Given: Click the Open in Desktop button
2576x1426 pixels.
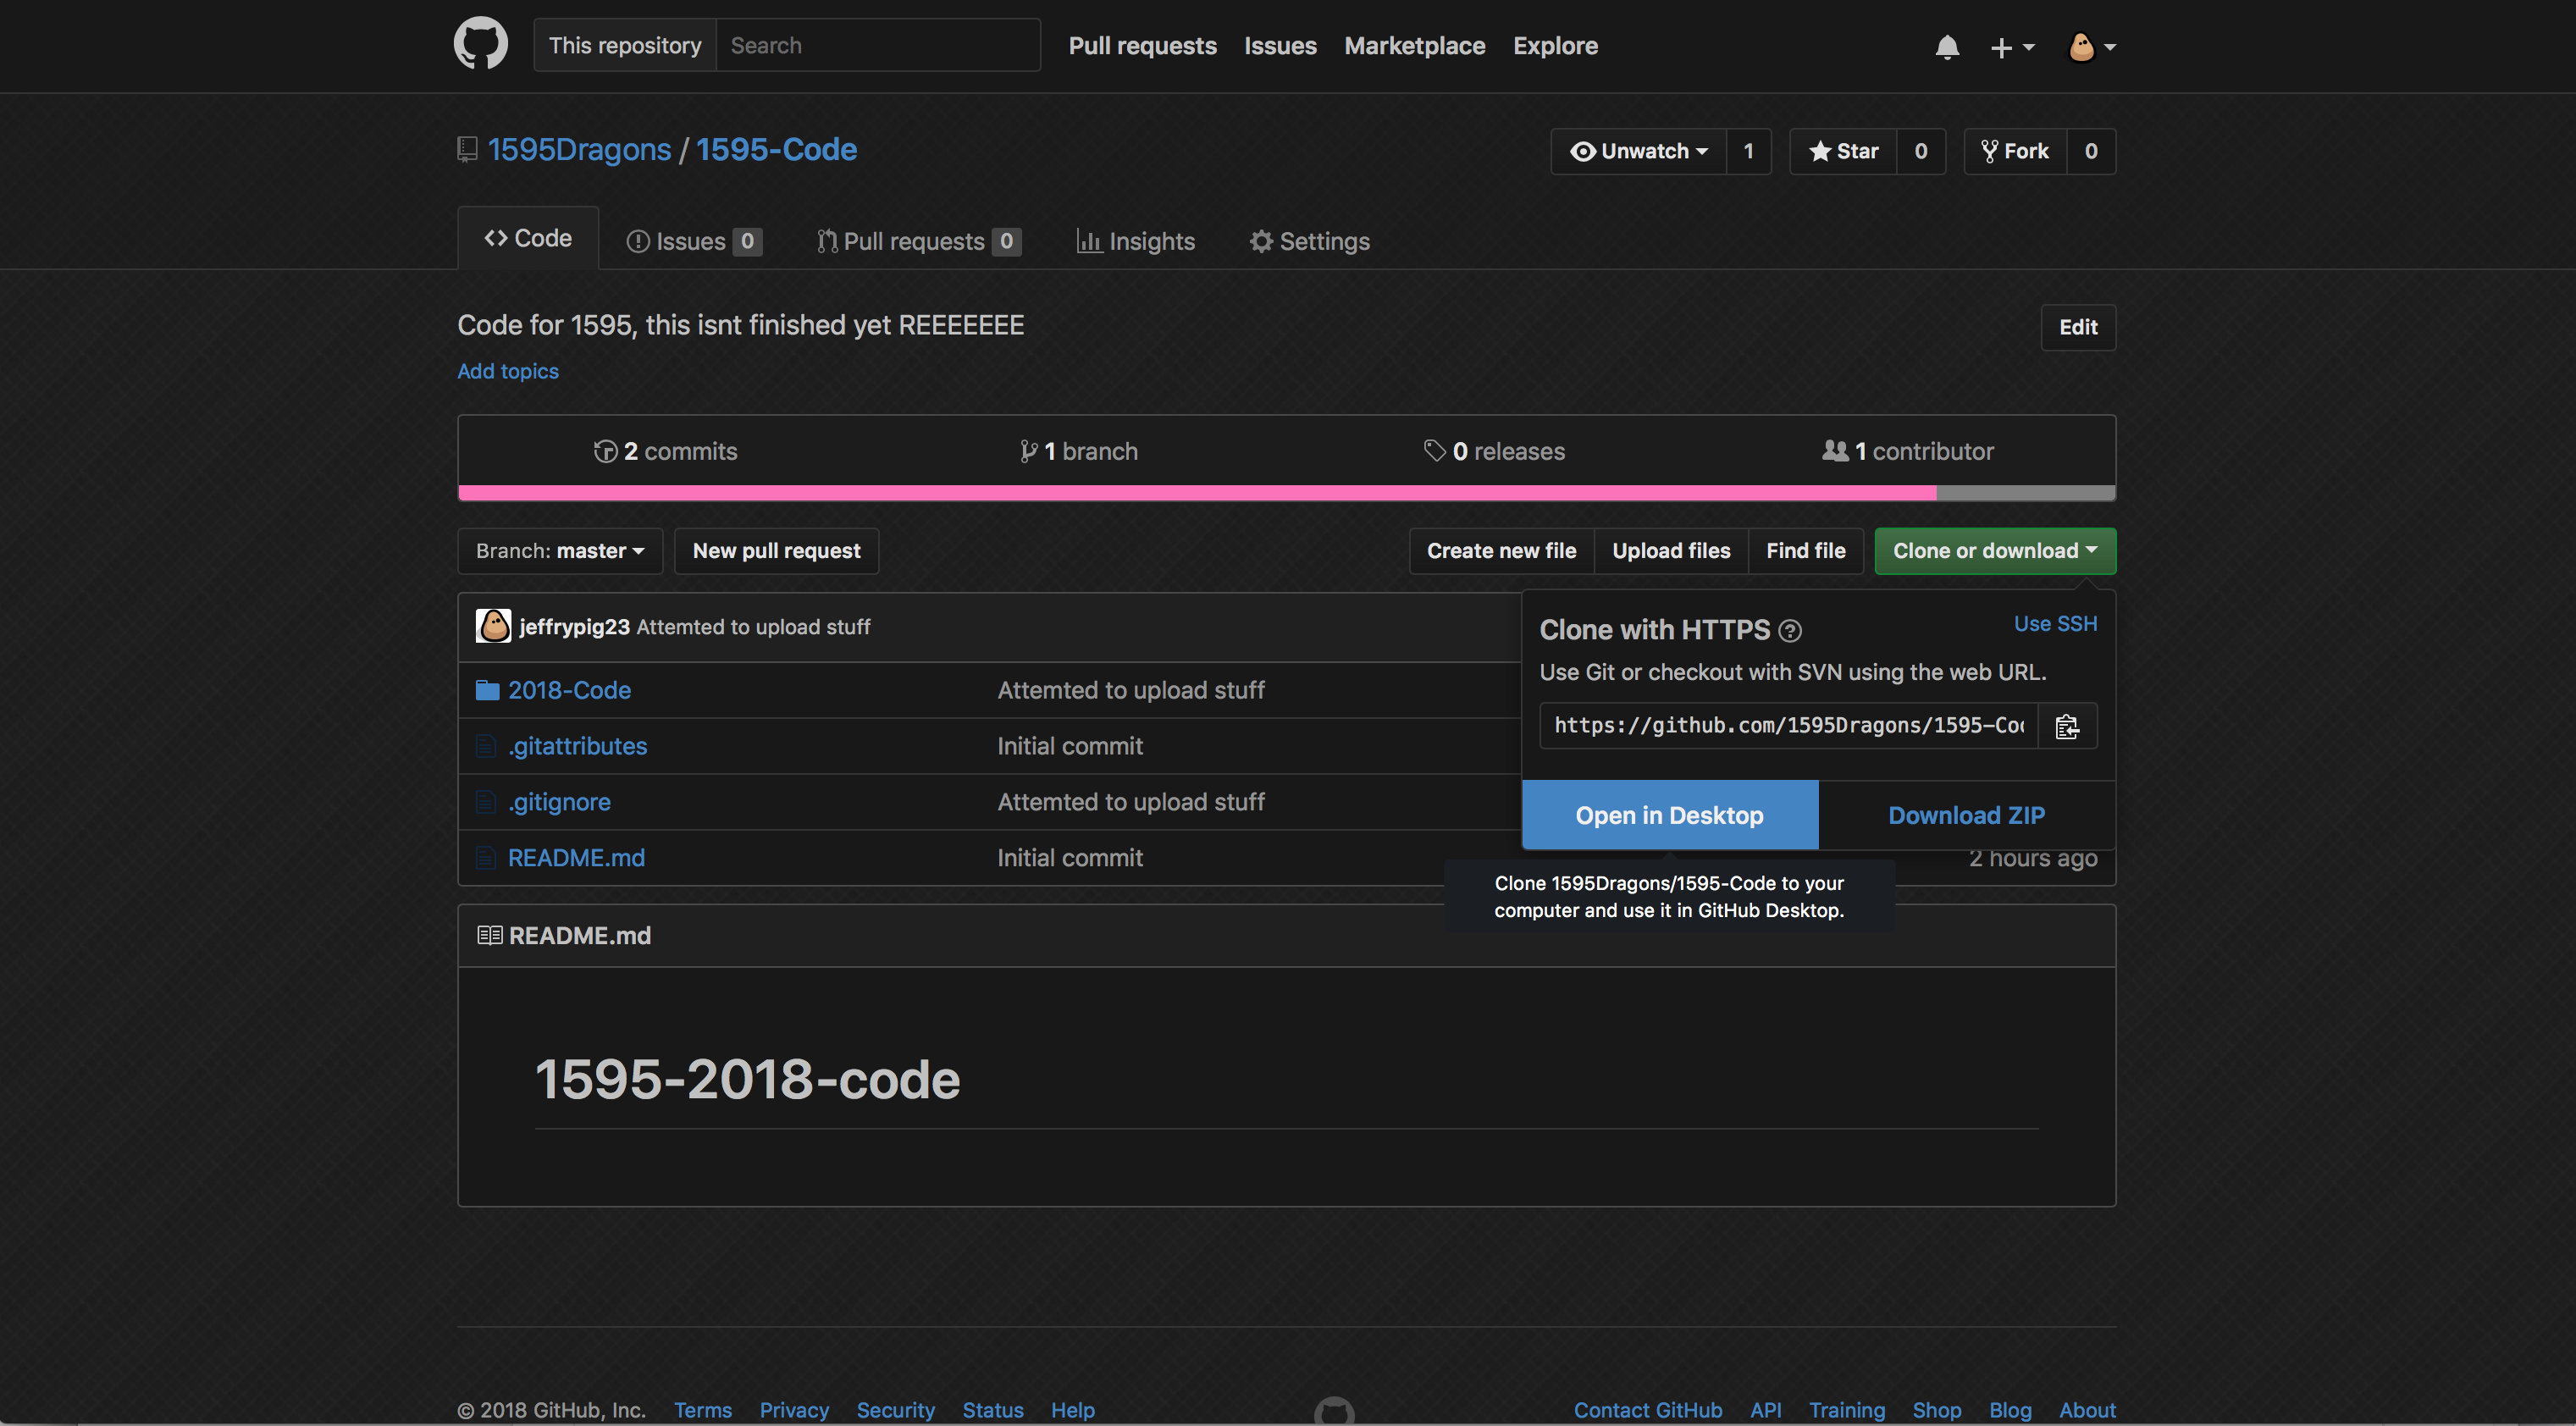Looking at the screenshot, I should pos(1669,815).
